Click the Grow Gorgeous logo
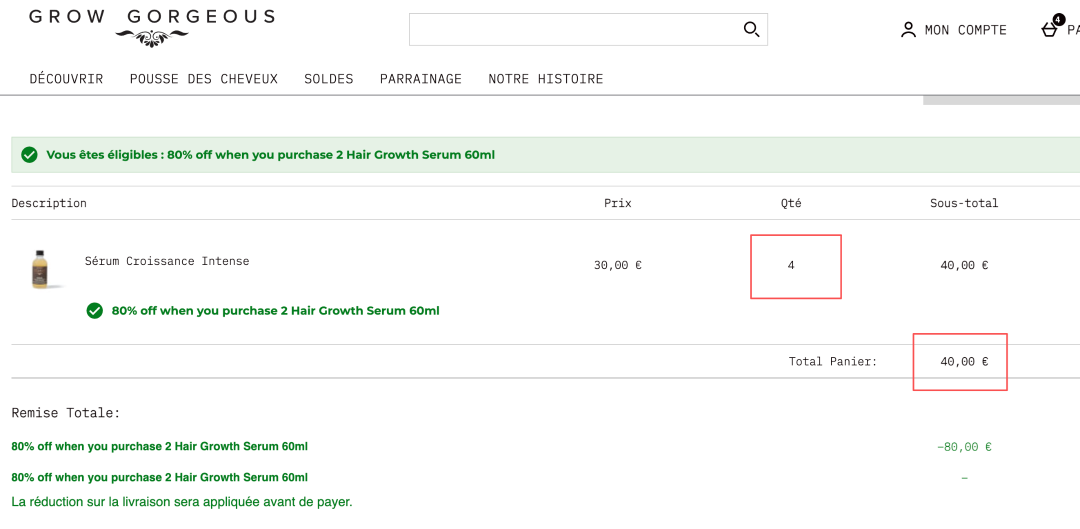This screenshot has width=1080, height=529. coord(151,27)
